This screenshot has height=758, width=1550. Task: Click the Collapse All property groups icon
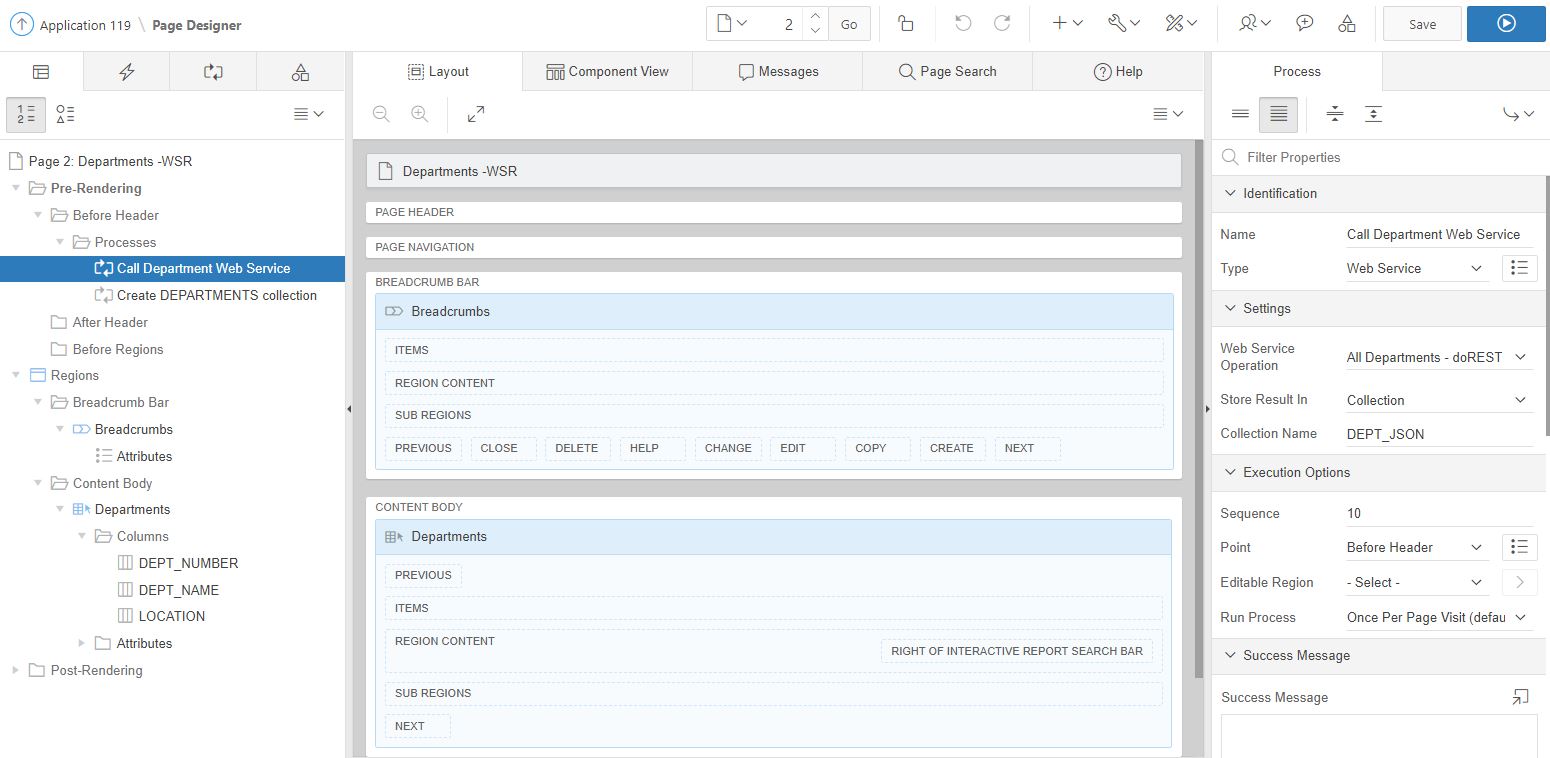pyautogui.click(x=1335, y=115)
